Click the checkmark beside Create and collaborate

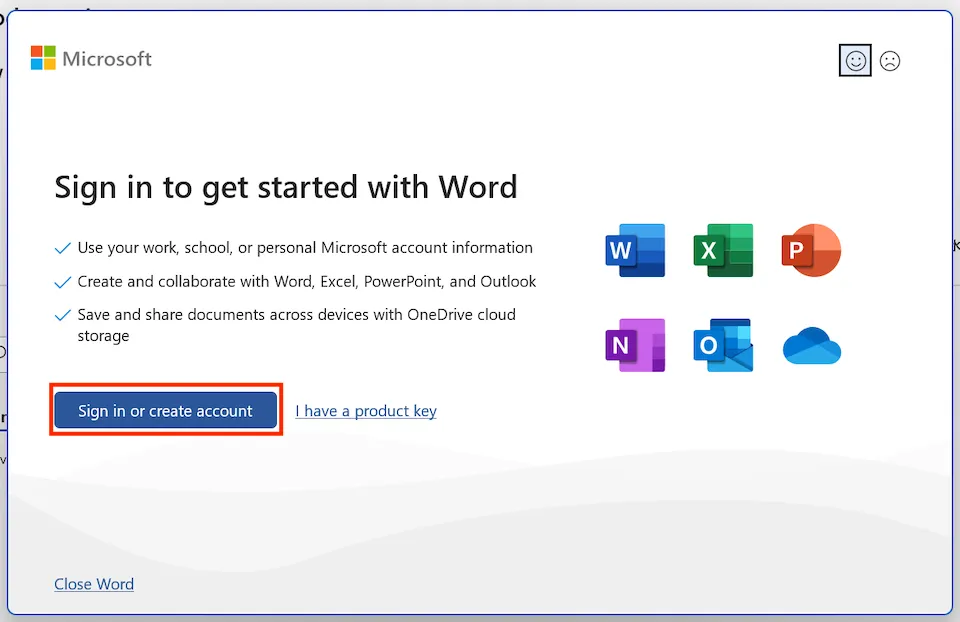click(63, 282)
